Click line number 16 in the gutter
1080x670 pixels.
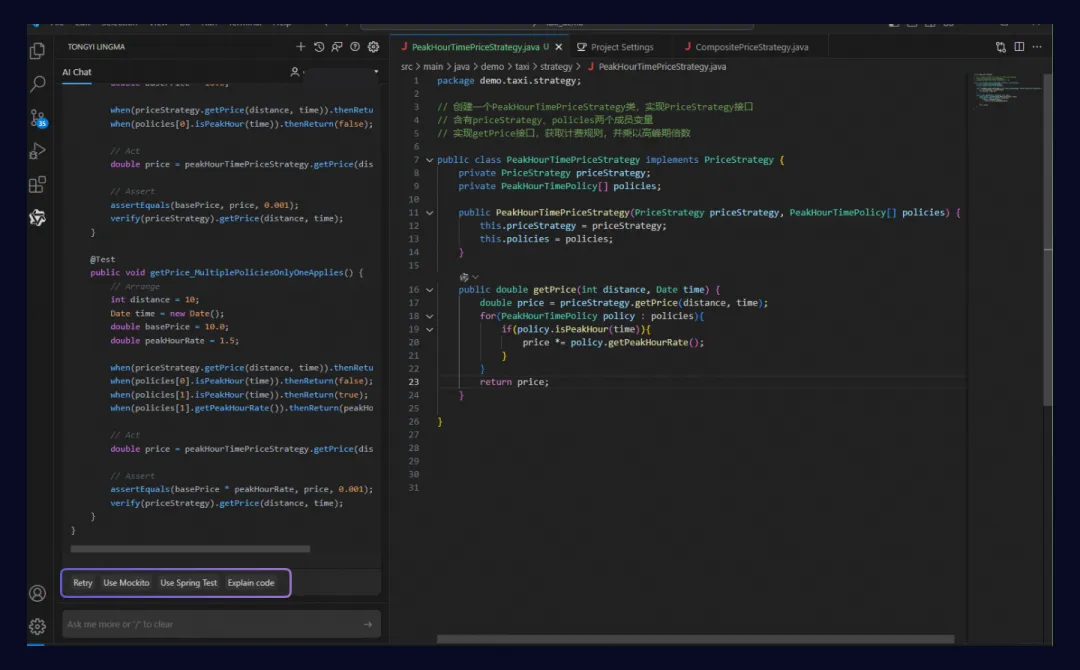[x=413, y=290]
